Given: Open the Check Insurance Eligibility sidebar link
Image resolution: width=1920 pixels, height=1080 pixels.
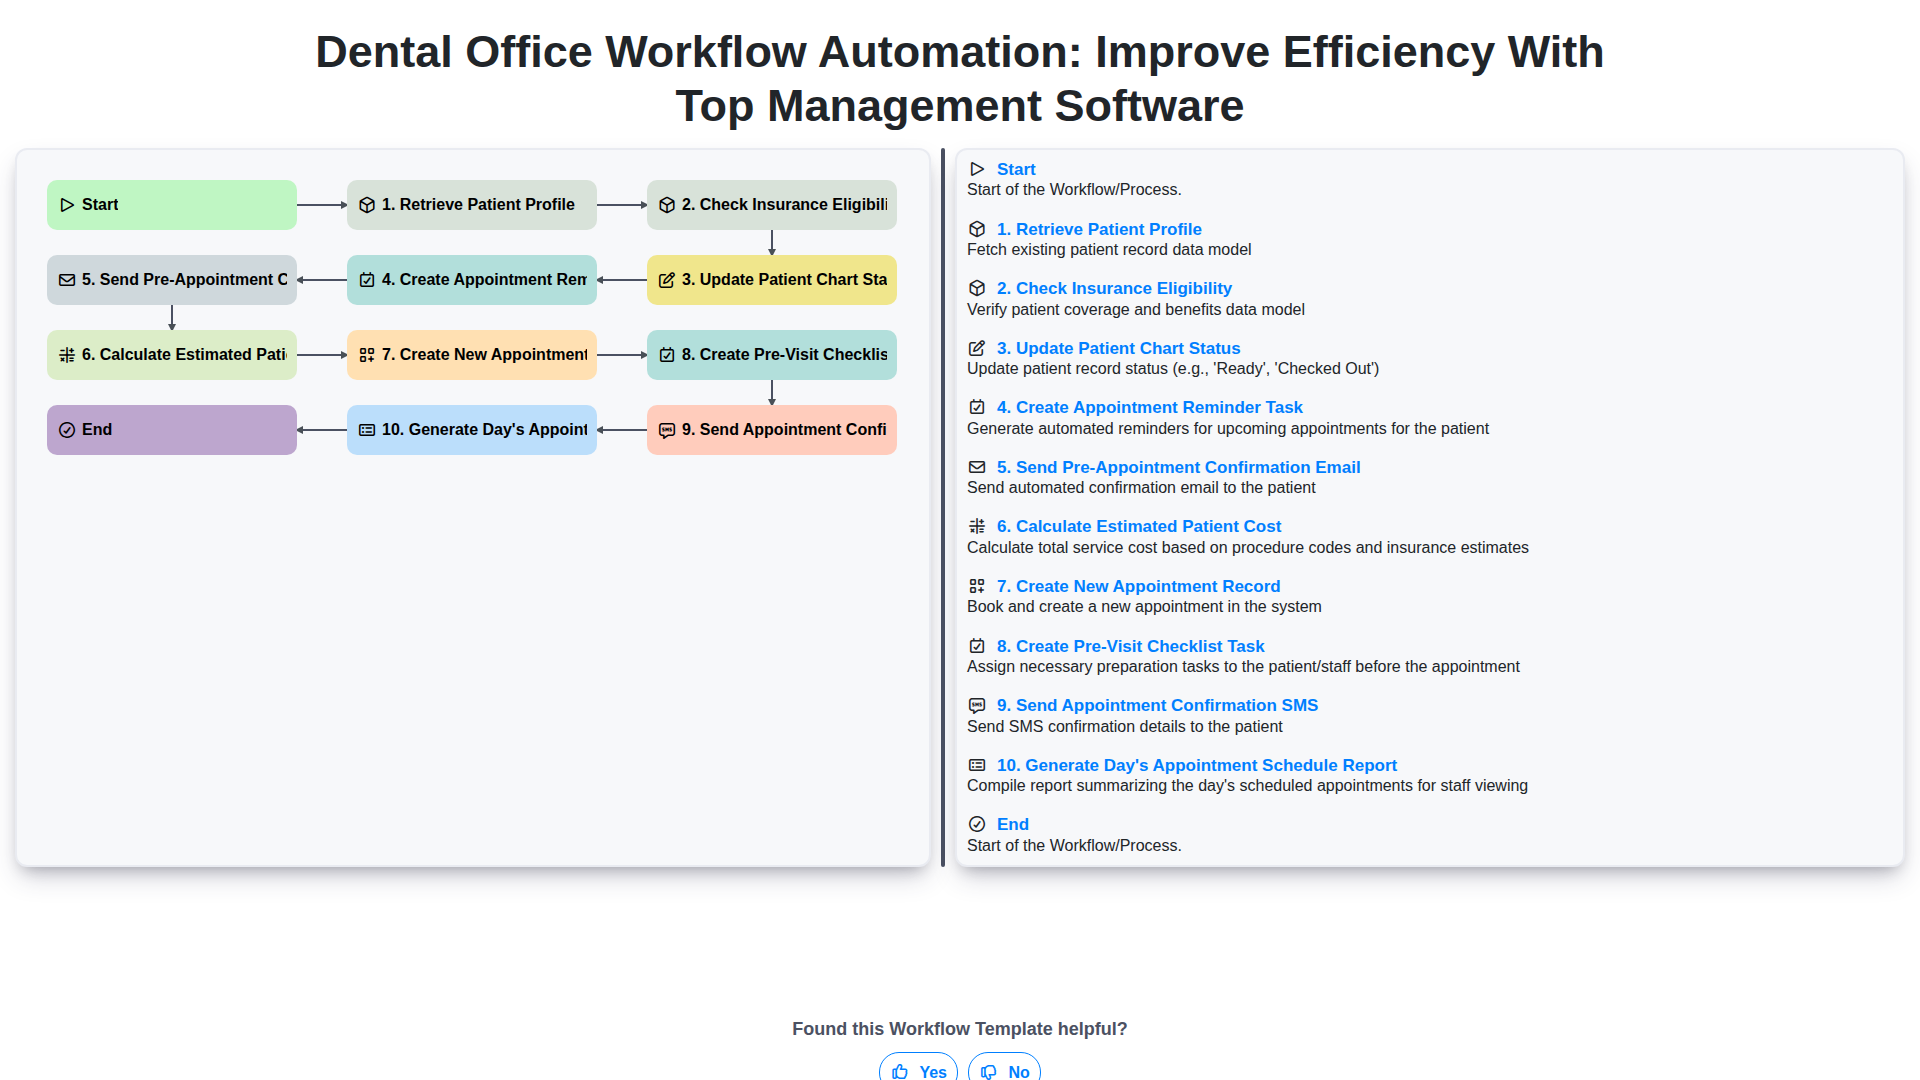Looking at the screenshot, I should pos(1114,288).
